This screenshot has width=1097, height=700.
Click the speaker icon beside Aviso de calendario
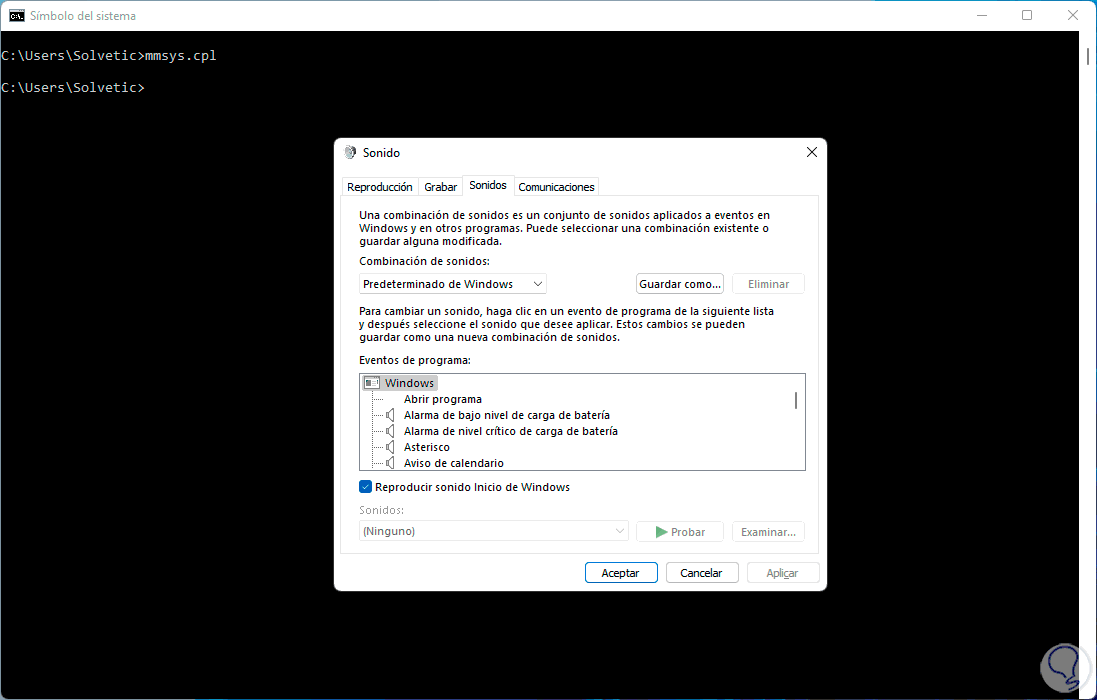(390, 463)
